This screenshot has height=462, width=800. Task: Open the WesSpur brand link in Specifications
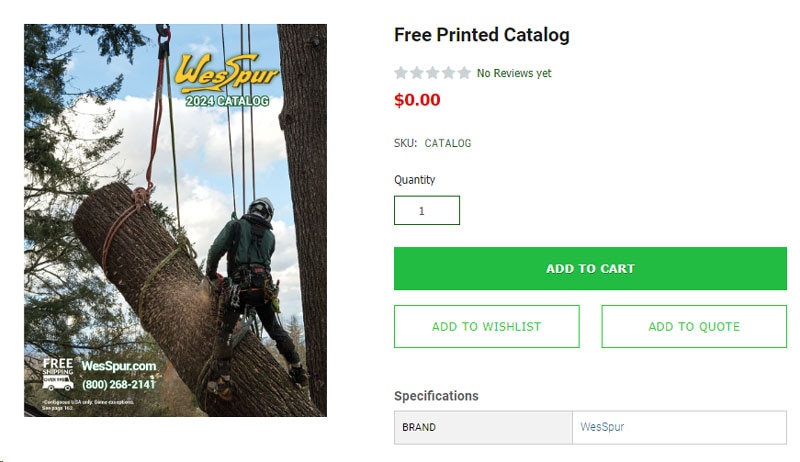click(x=602, y=427)
